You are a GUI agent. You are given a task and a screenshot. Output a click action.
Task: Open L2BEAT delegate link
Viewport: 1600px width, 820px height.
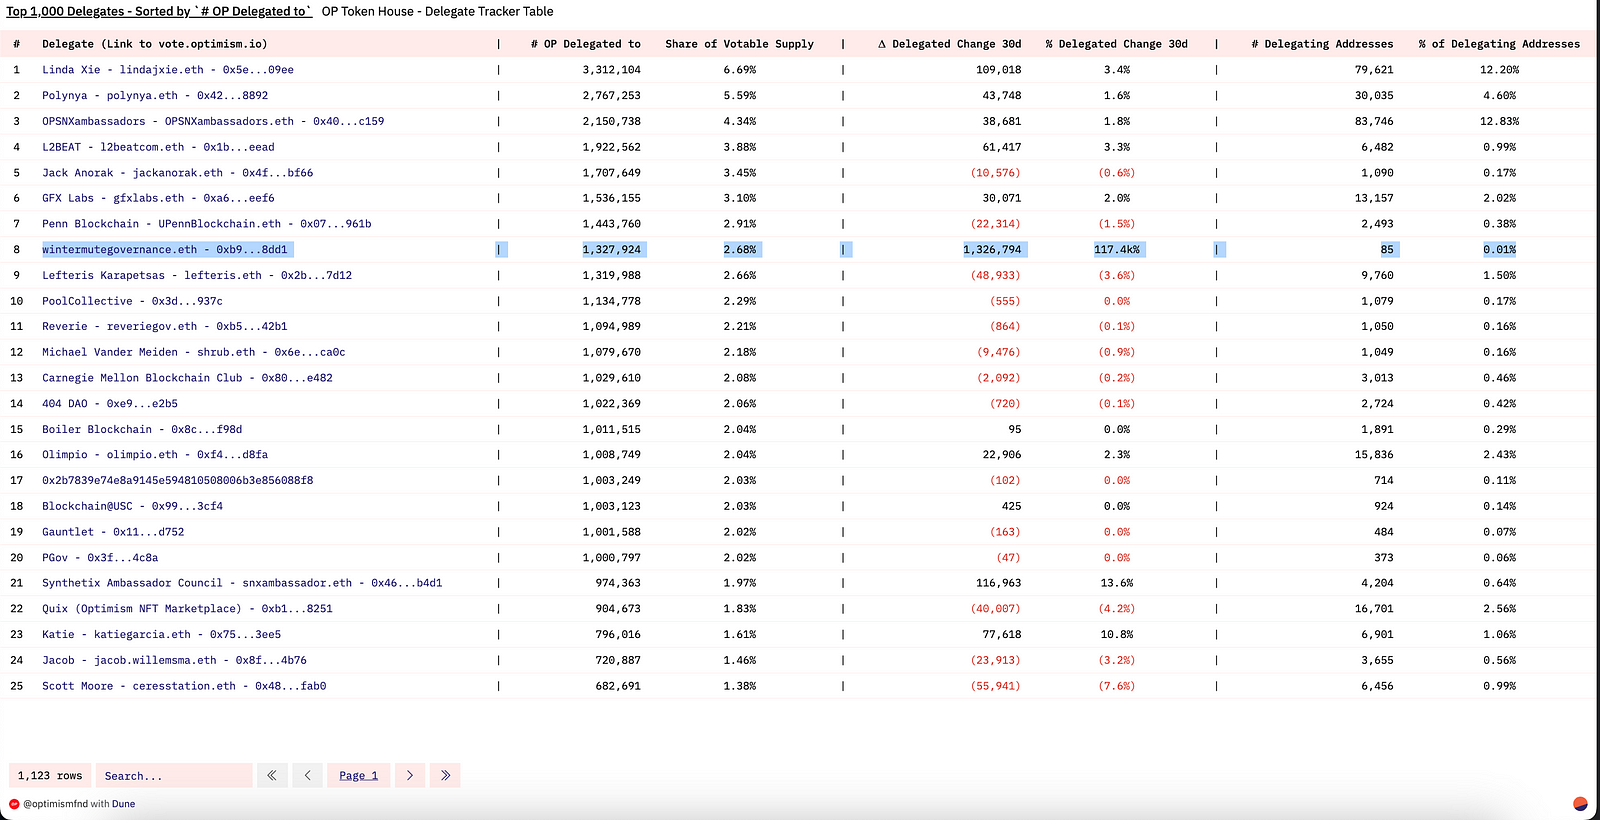(158, 147)
